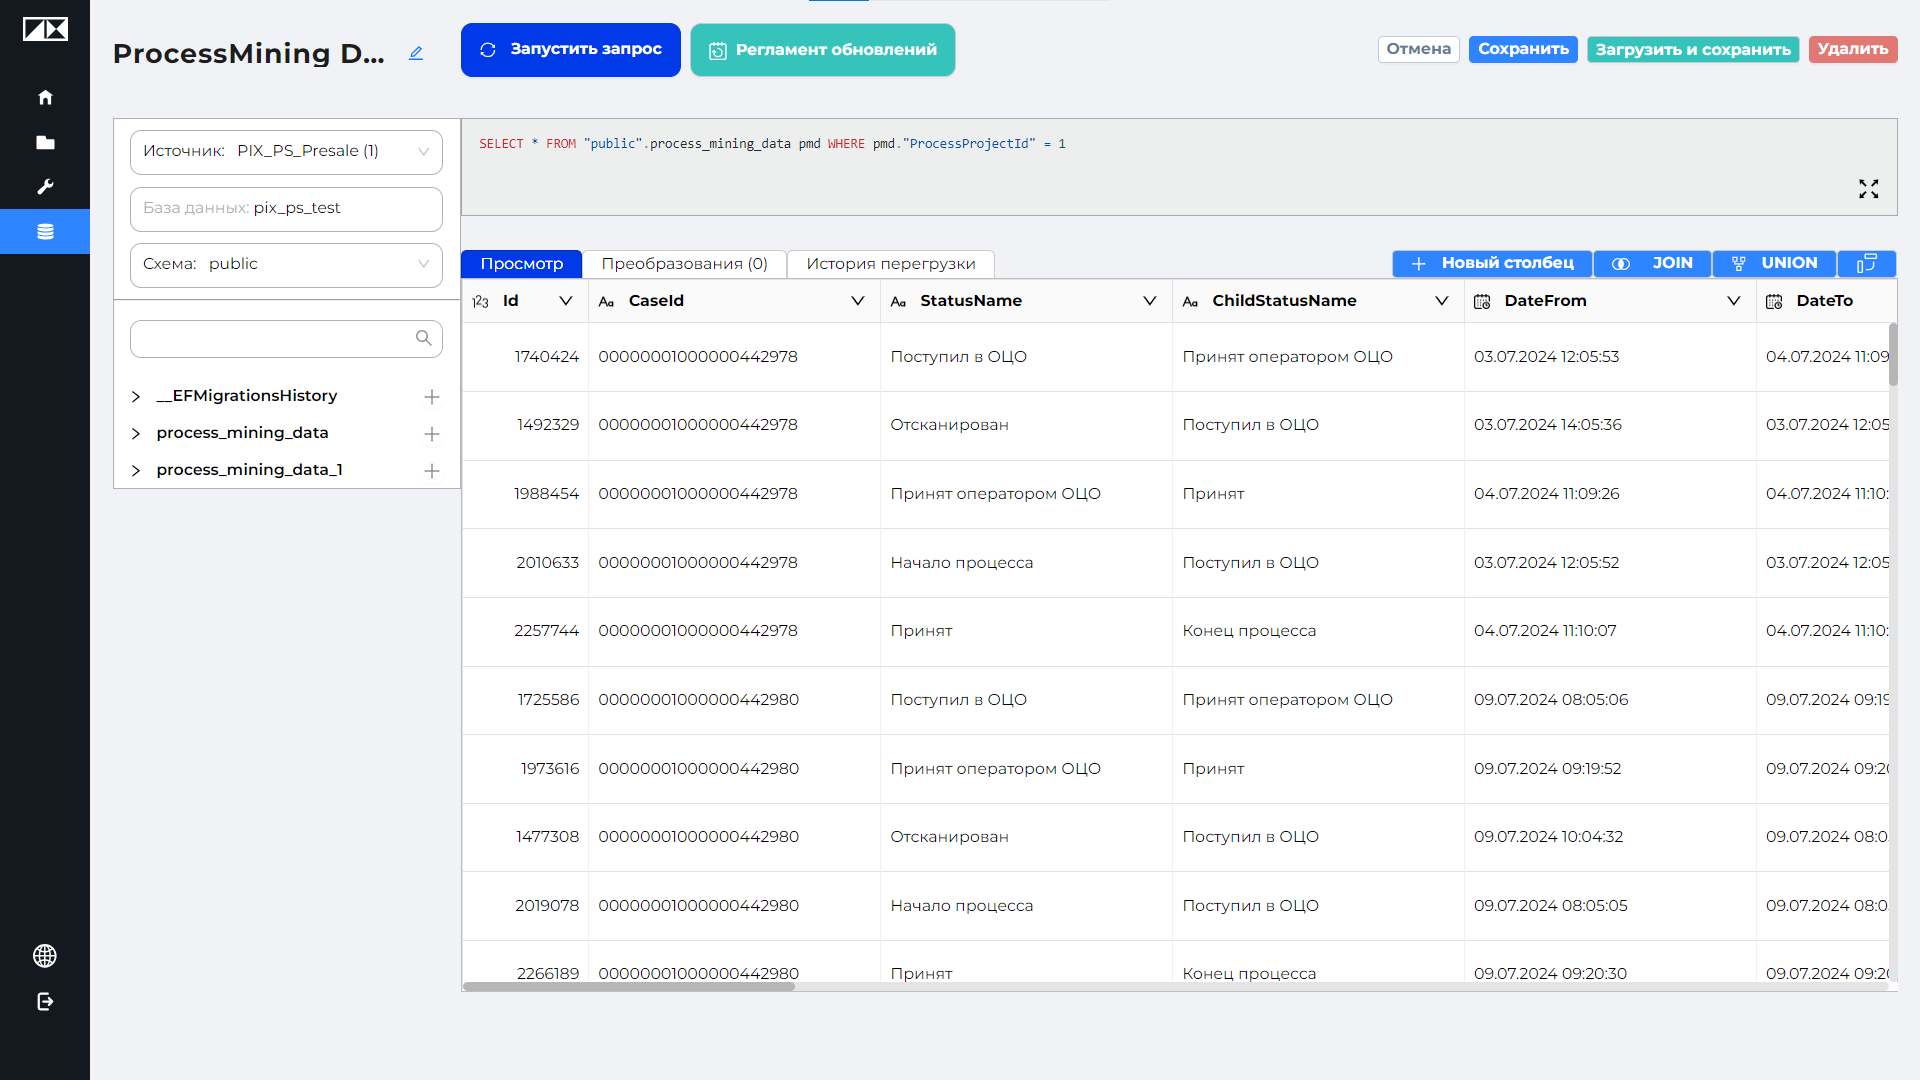This screenshot has height=1080, width=1920.
Task: Open the Источник source dropdown
Action: coord(286,152)
